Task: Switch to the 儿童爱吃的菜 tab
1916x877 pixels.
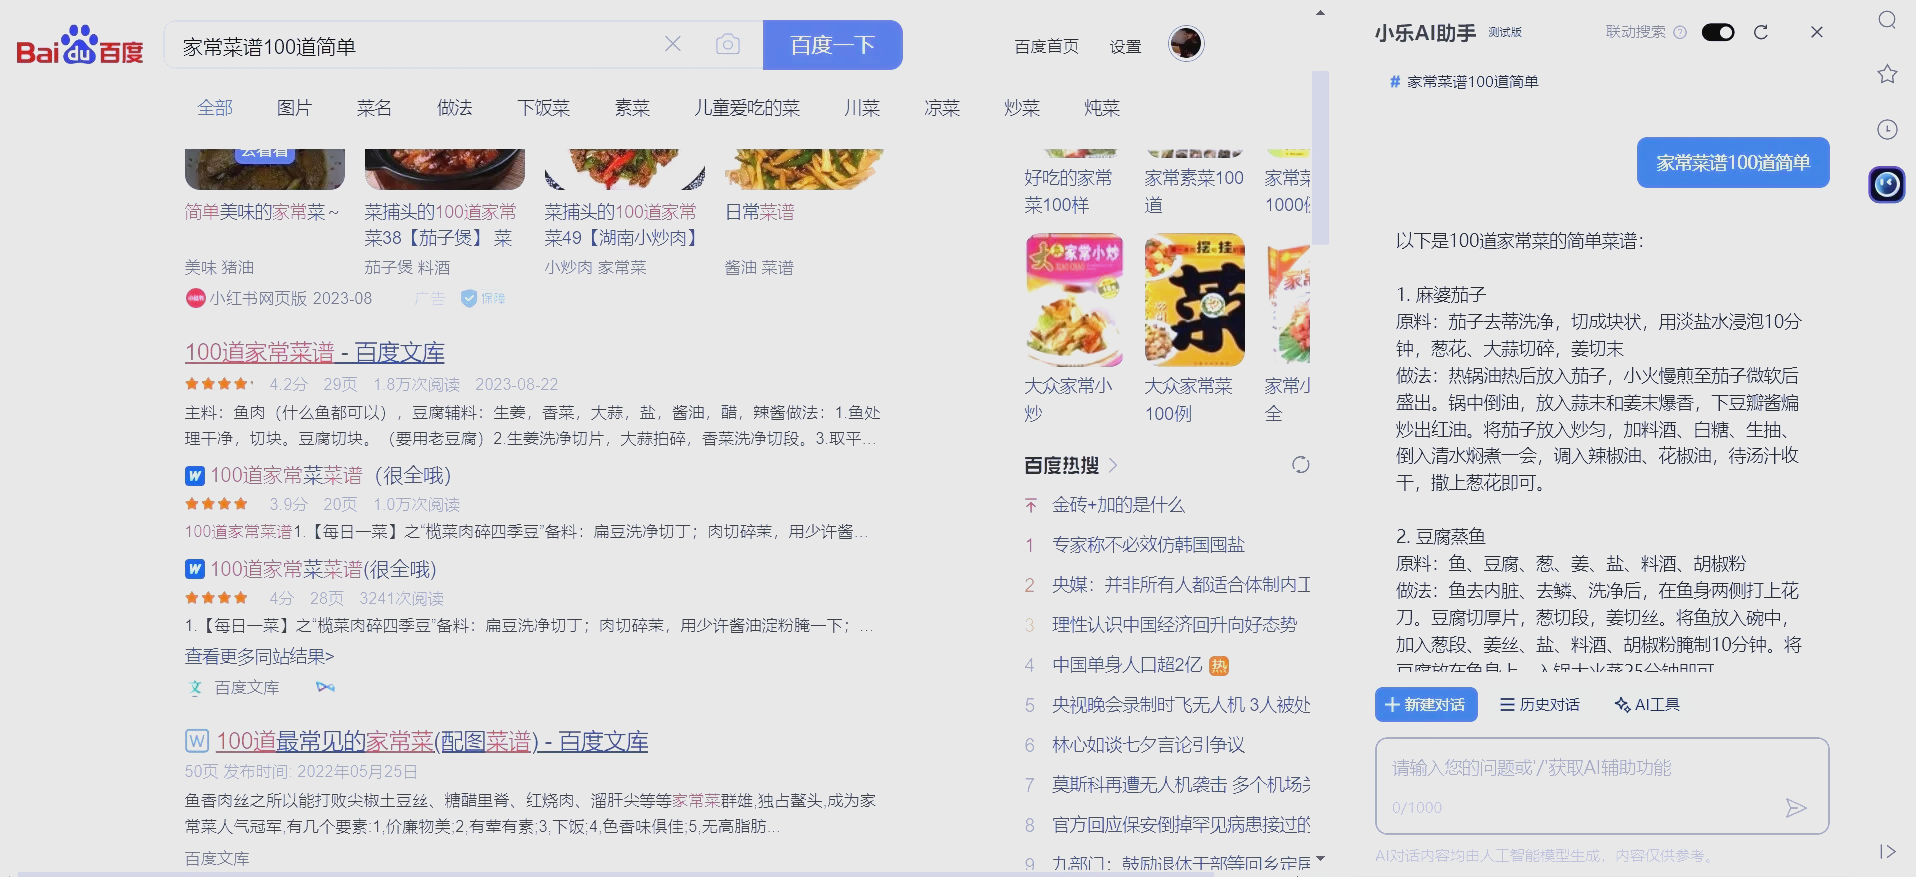Action: (747, 108)
